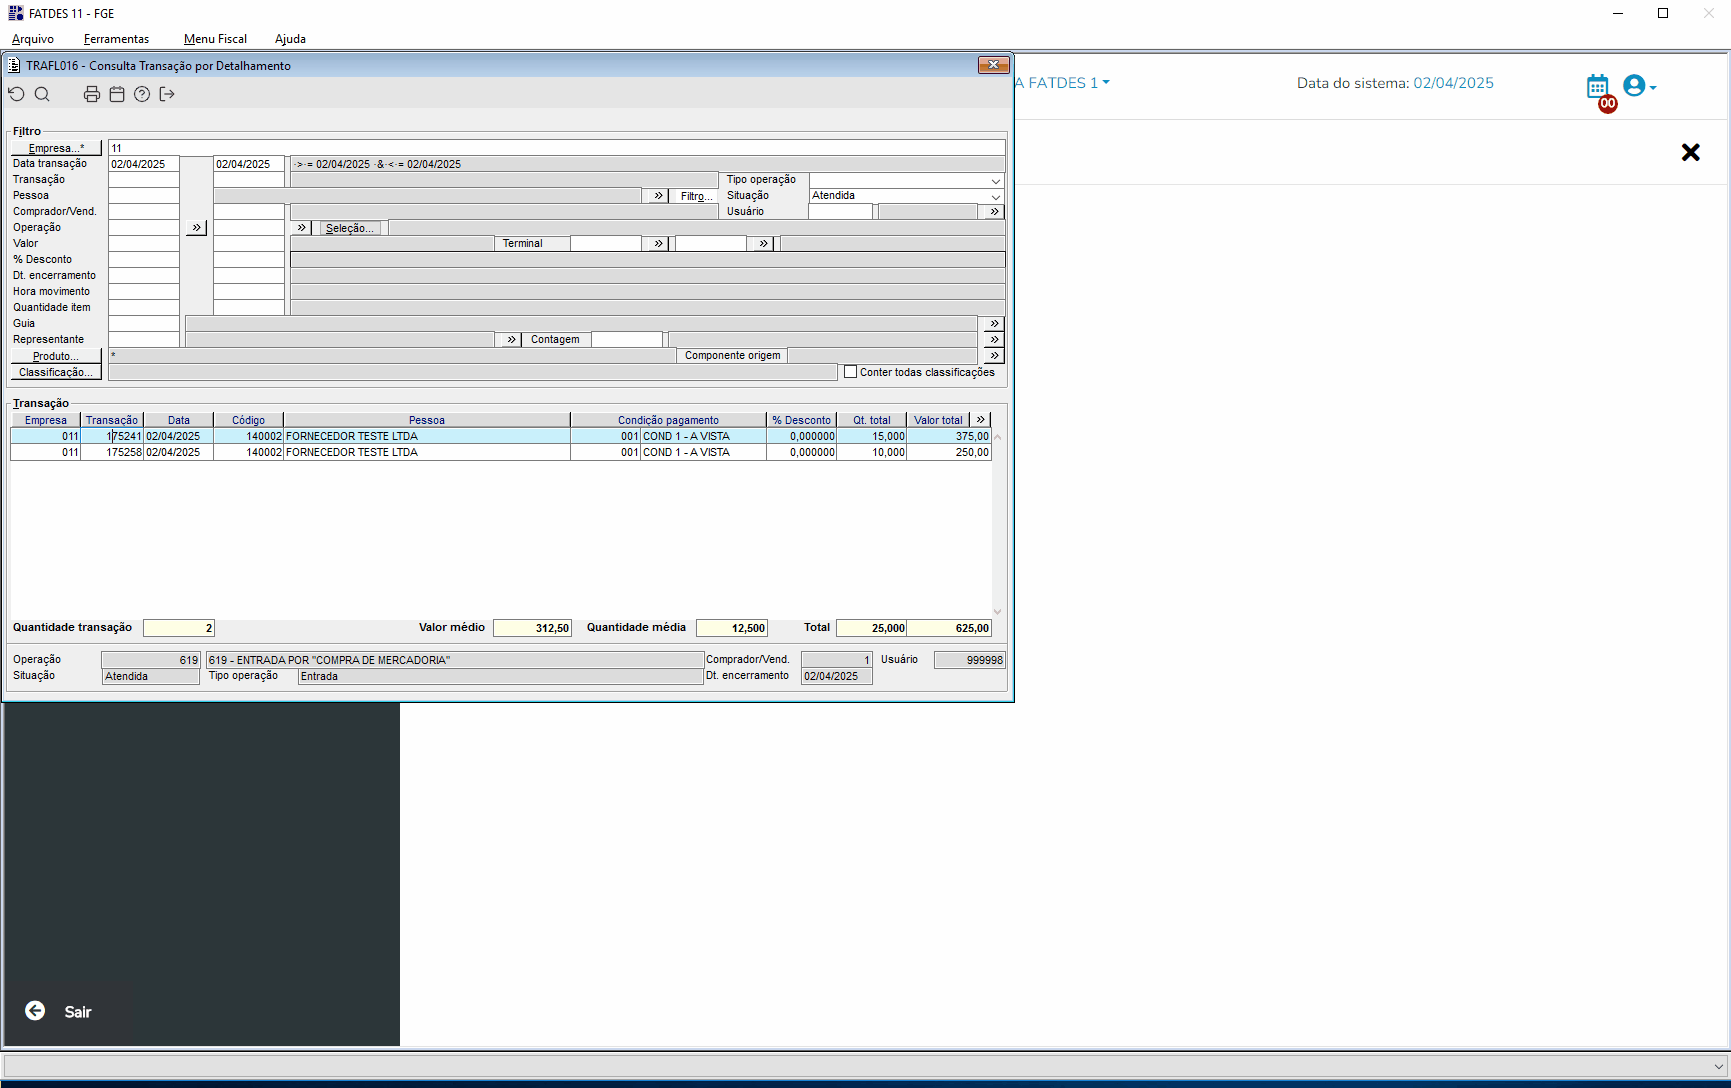
Task: Click the grid scrollbar down arrow
Action: 997,611
